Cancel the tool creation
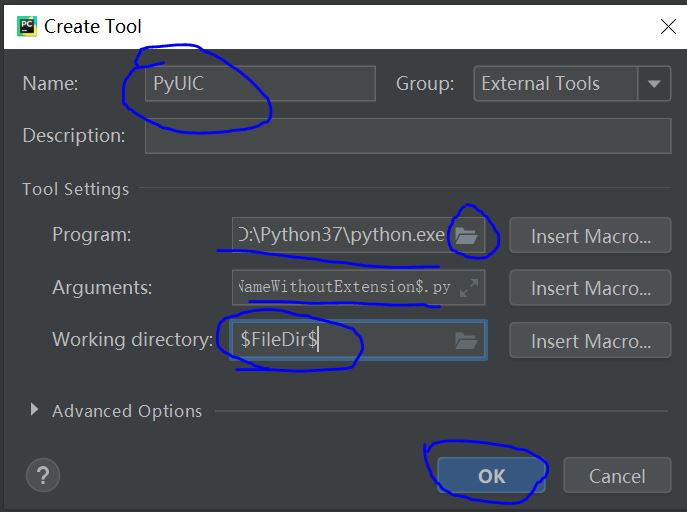 tap(616, 476)
